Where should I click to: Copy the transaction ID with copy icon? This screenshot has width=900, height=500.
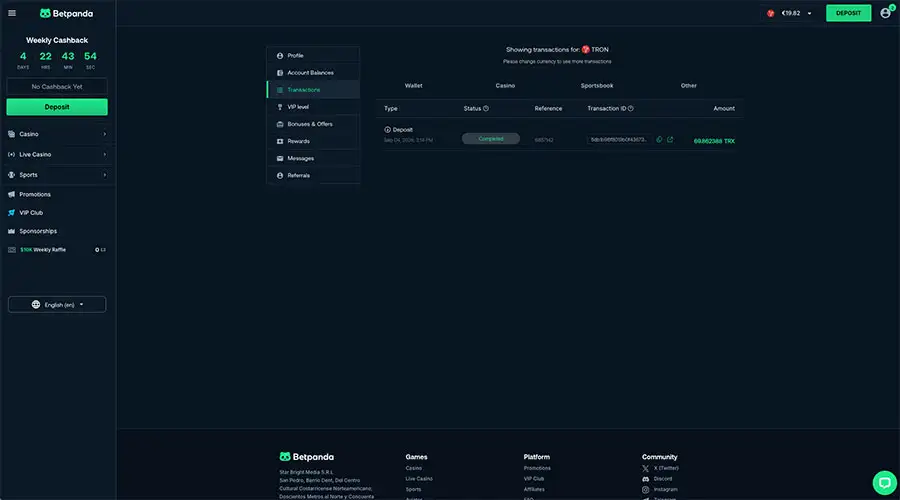(660, 139)
